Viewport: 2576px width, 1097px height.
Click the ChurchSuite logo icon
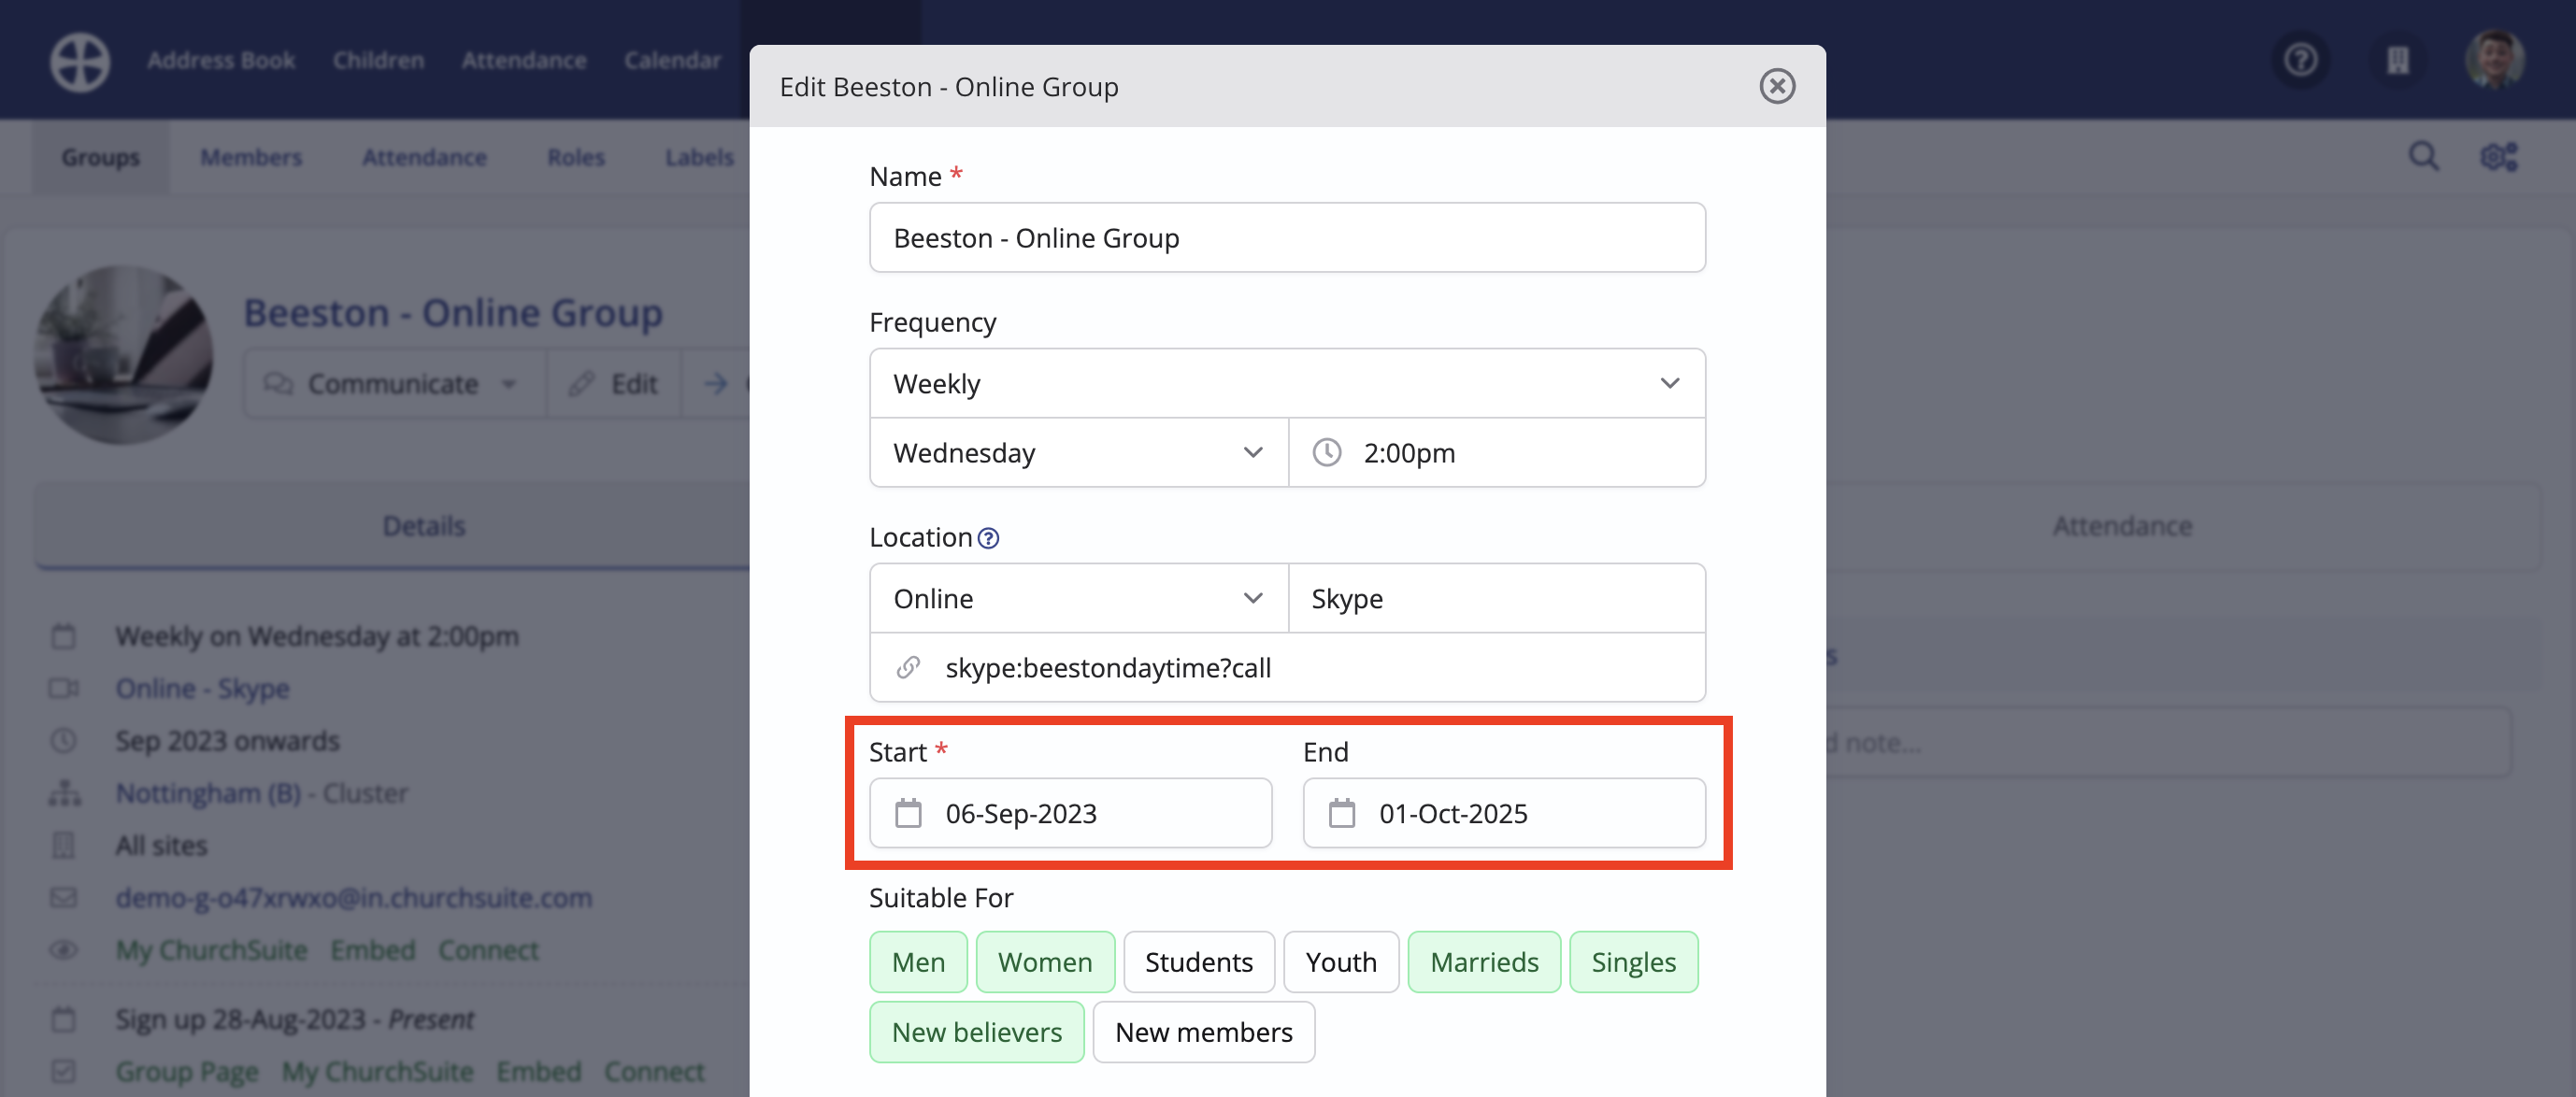click(x=80, y=61)
